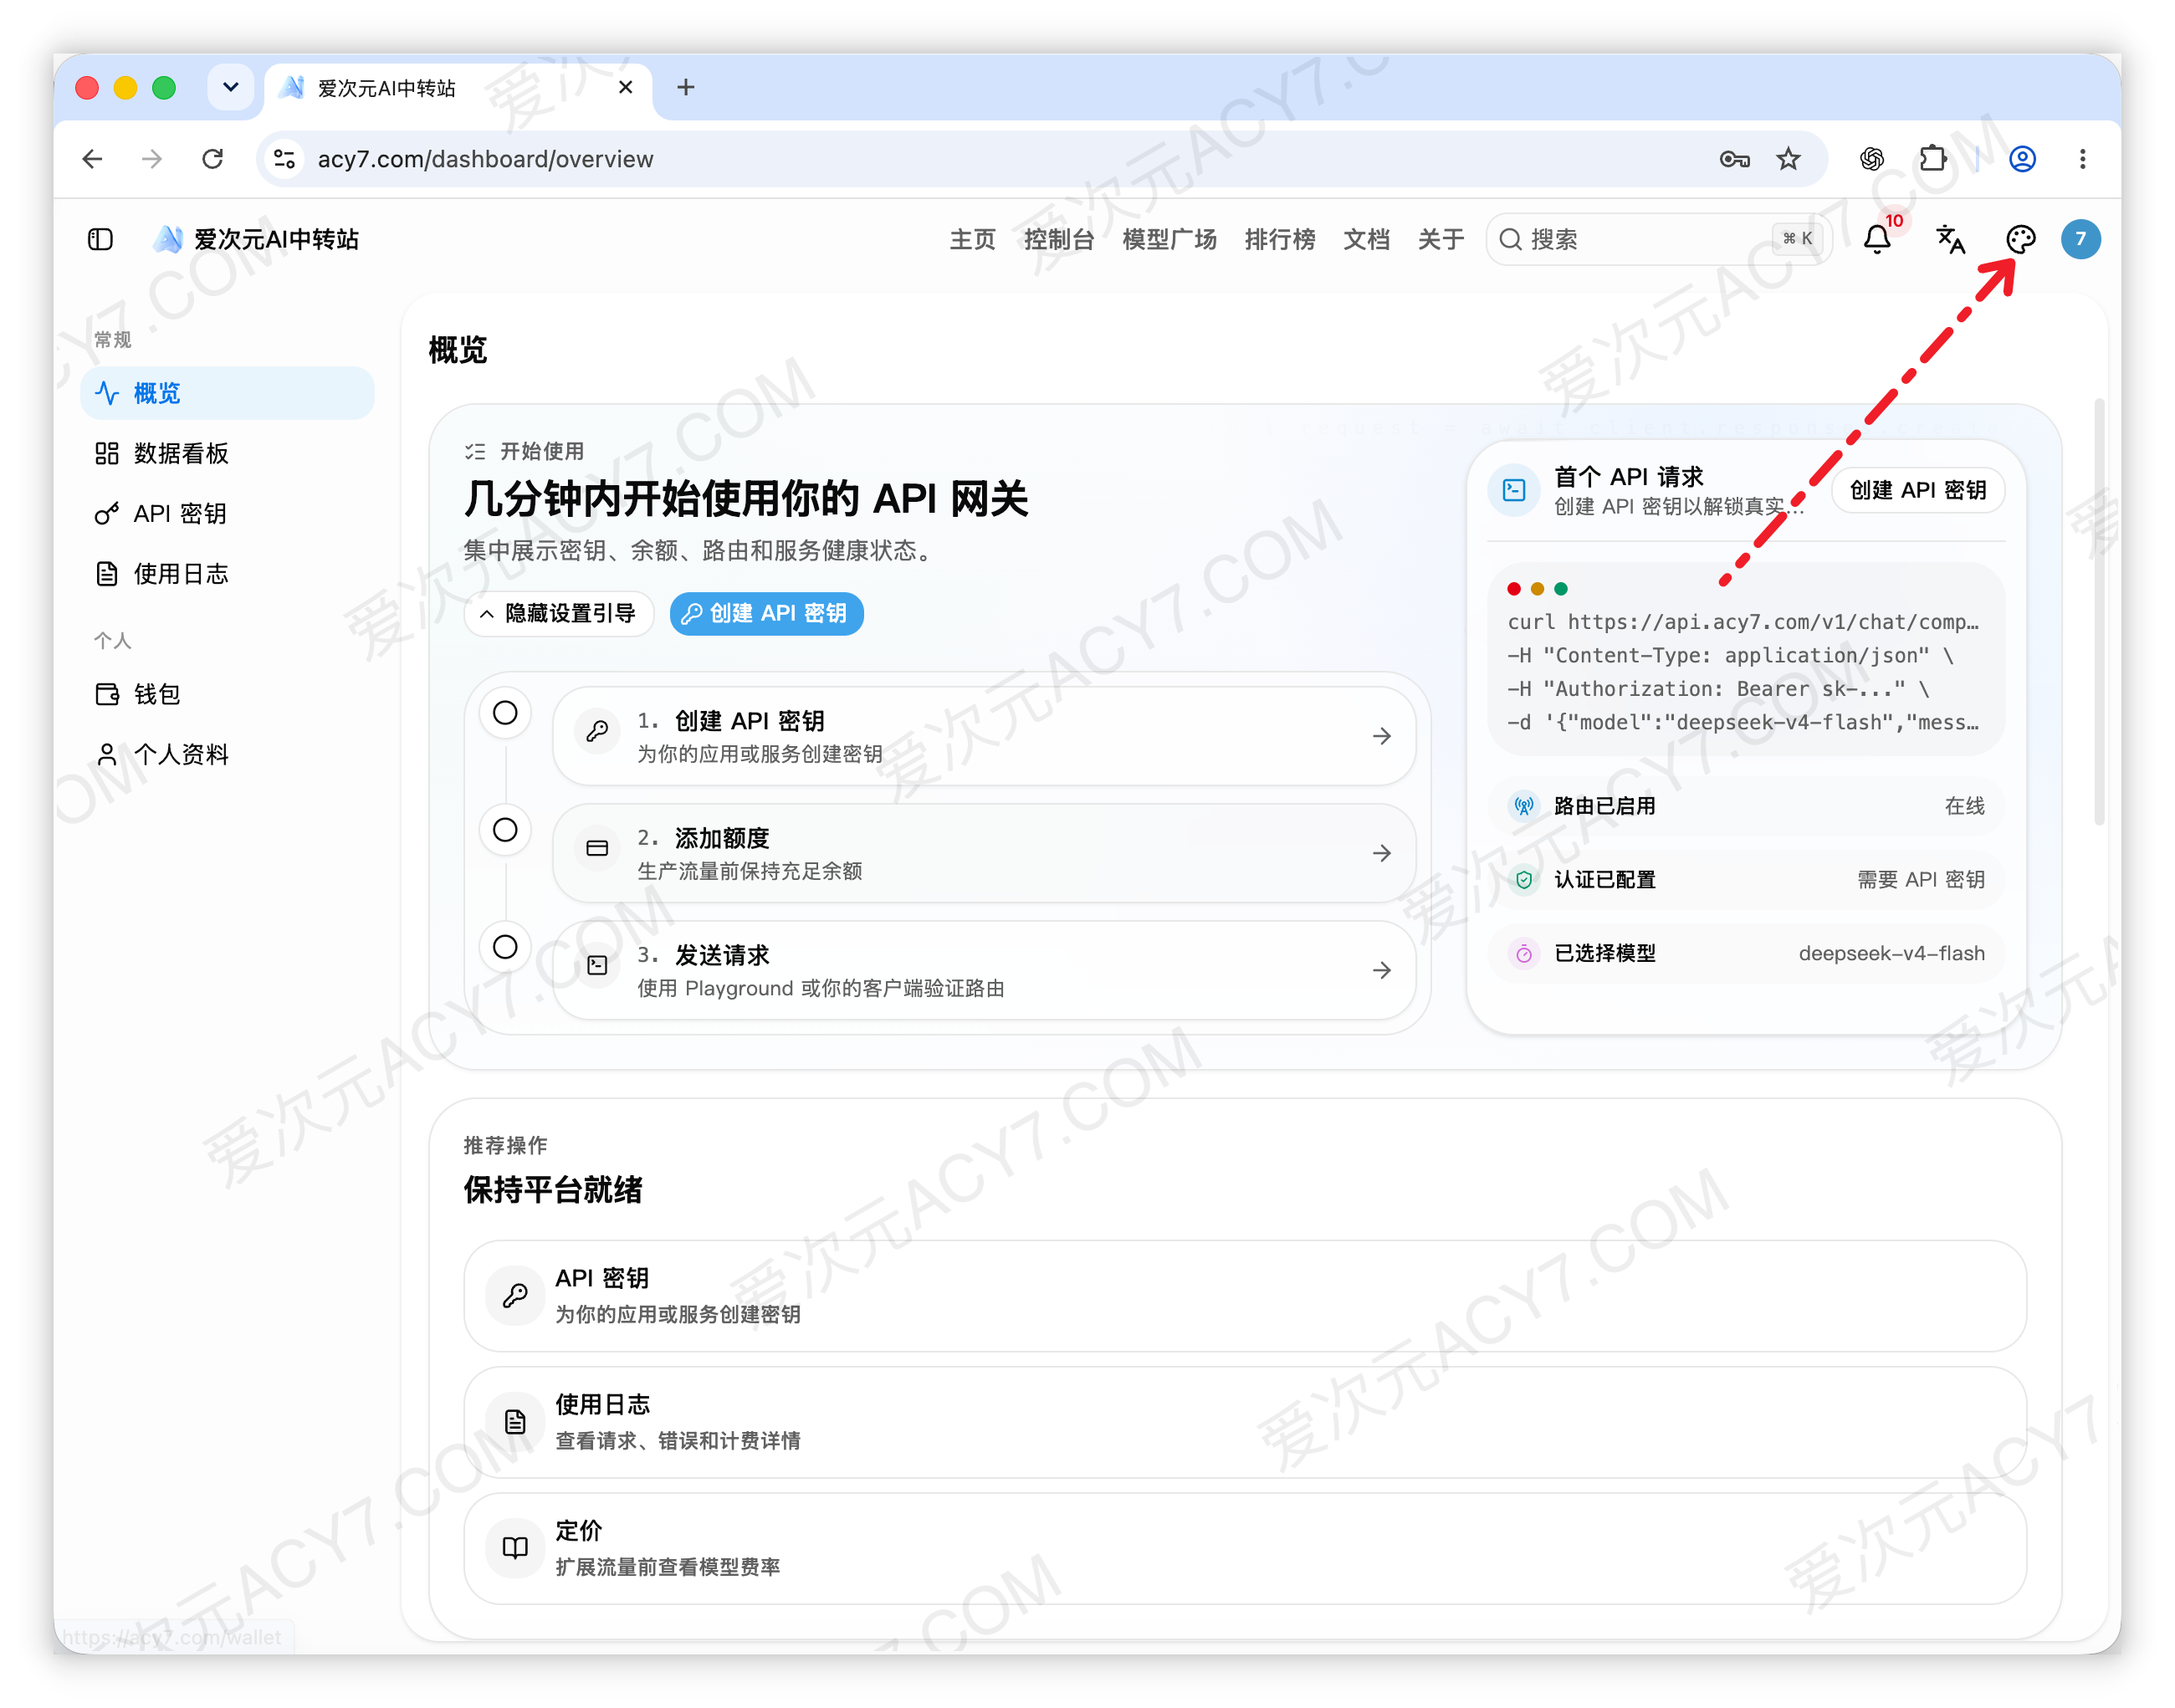Viewport: 2175px width, 1708px height.
Task: Collapse guide with 隐藏设置引导
Action: coord(559,613)
